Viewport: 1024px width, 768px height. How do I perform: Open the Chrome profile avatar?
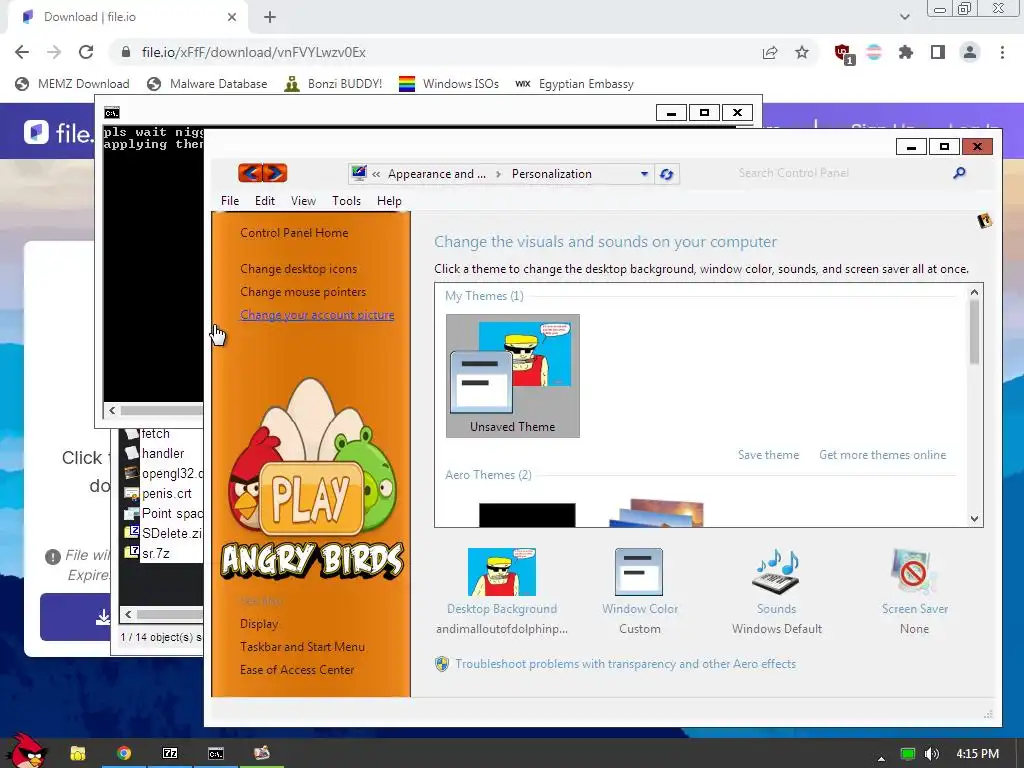(x=970, y=52)
